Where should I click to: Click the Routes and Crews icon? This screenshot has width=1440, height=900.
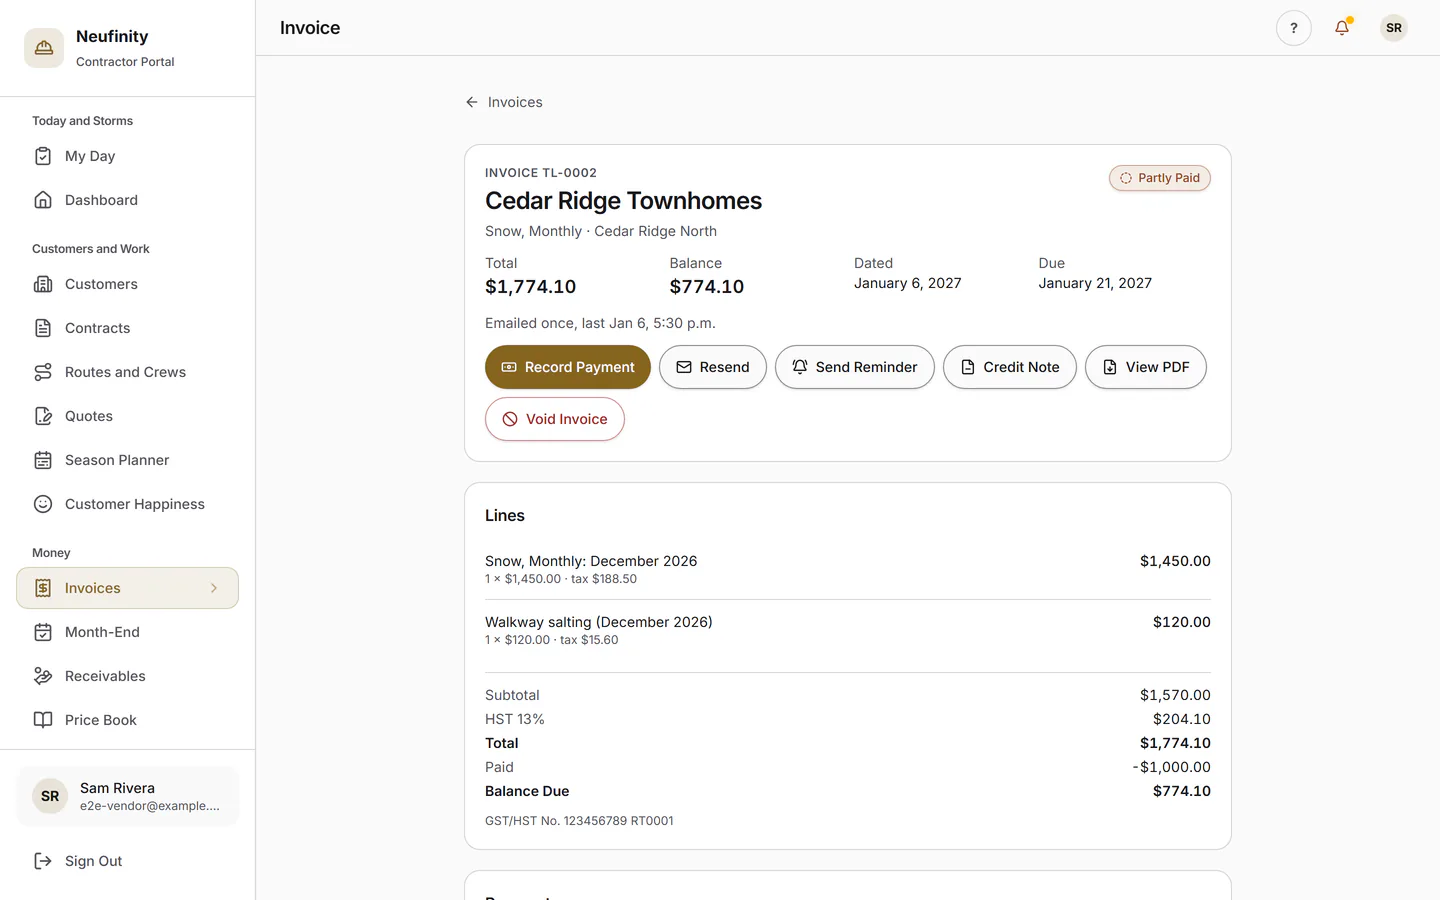click(43, 372)
